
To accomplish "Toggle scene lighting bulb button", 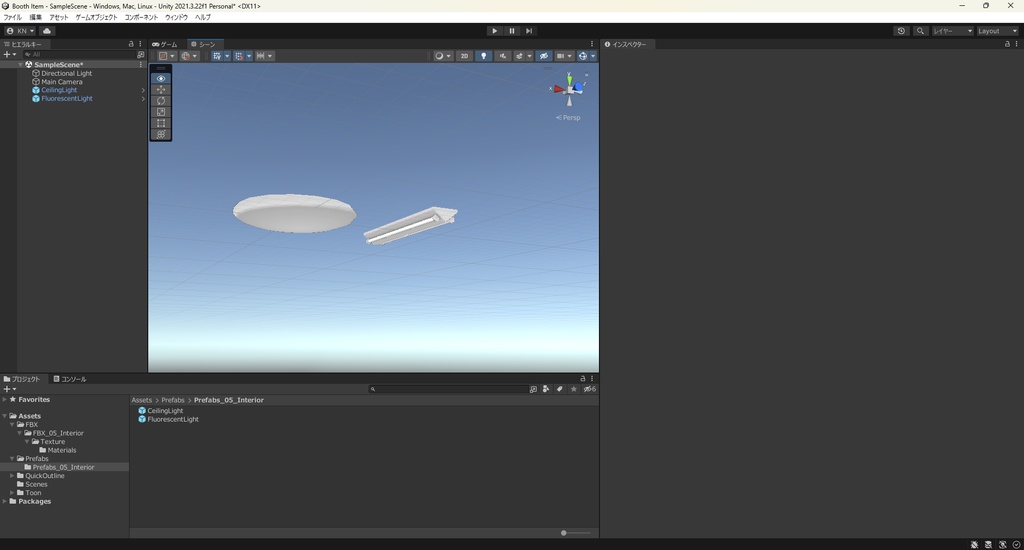I will coord(483,56).
